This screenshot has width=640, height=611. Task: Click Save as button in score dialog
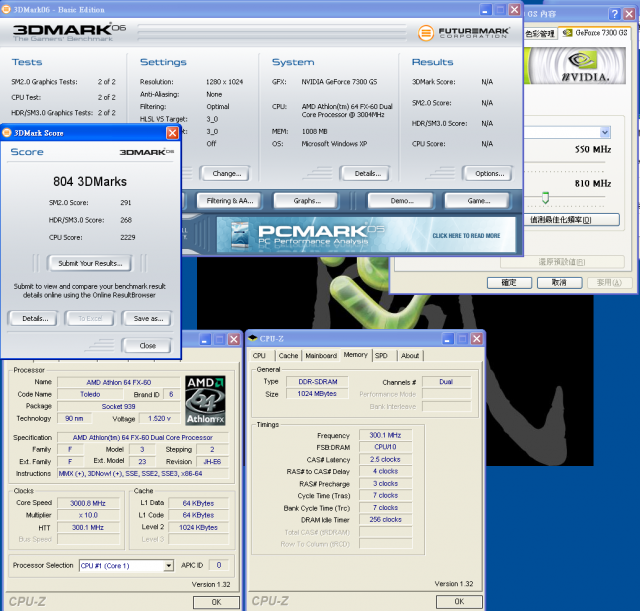click(x=149, y=318)
